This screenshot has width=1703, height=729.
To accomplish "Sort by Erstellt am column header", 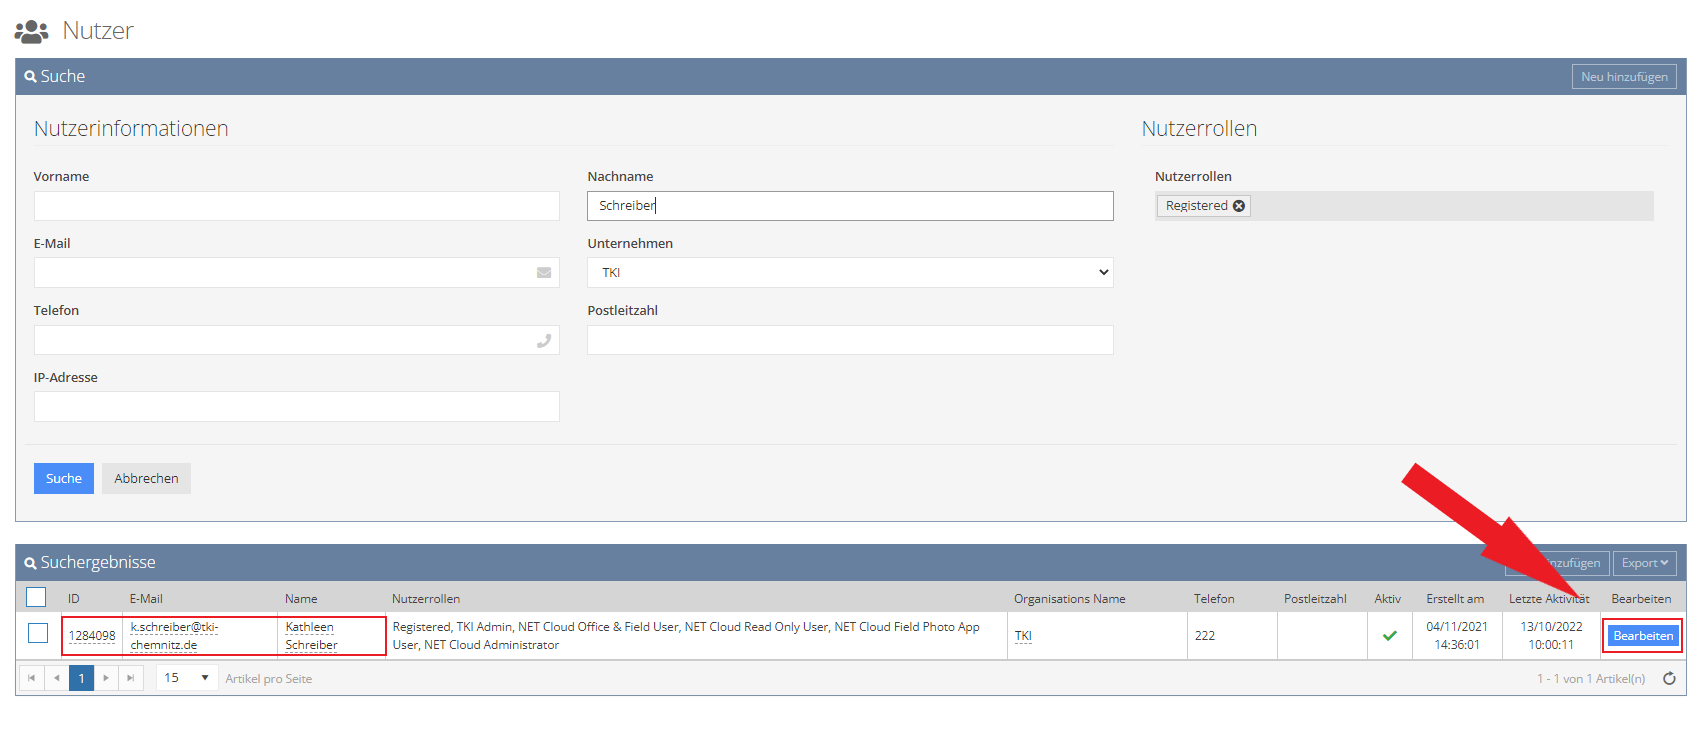I will tap(1454, 599).
